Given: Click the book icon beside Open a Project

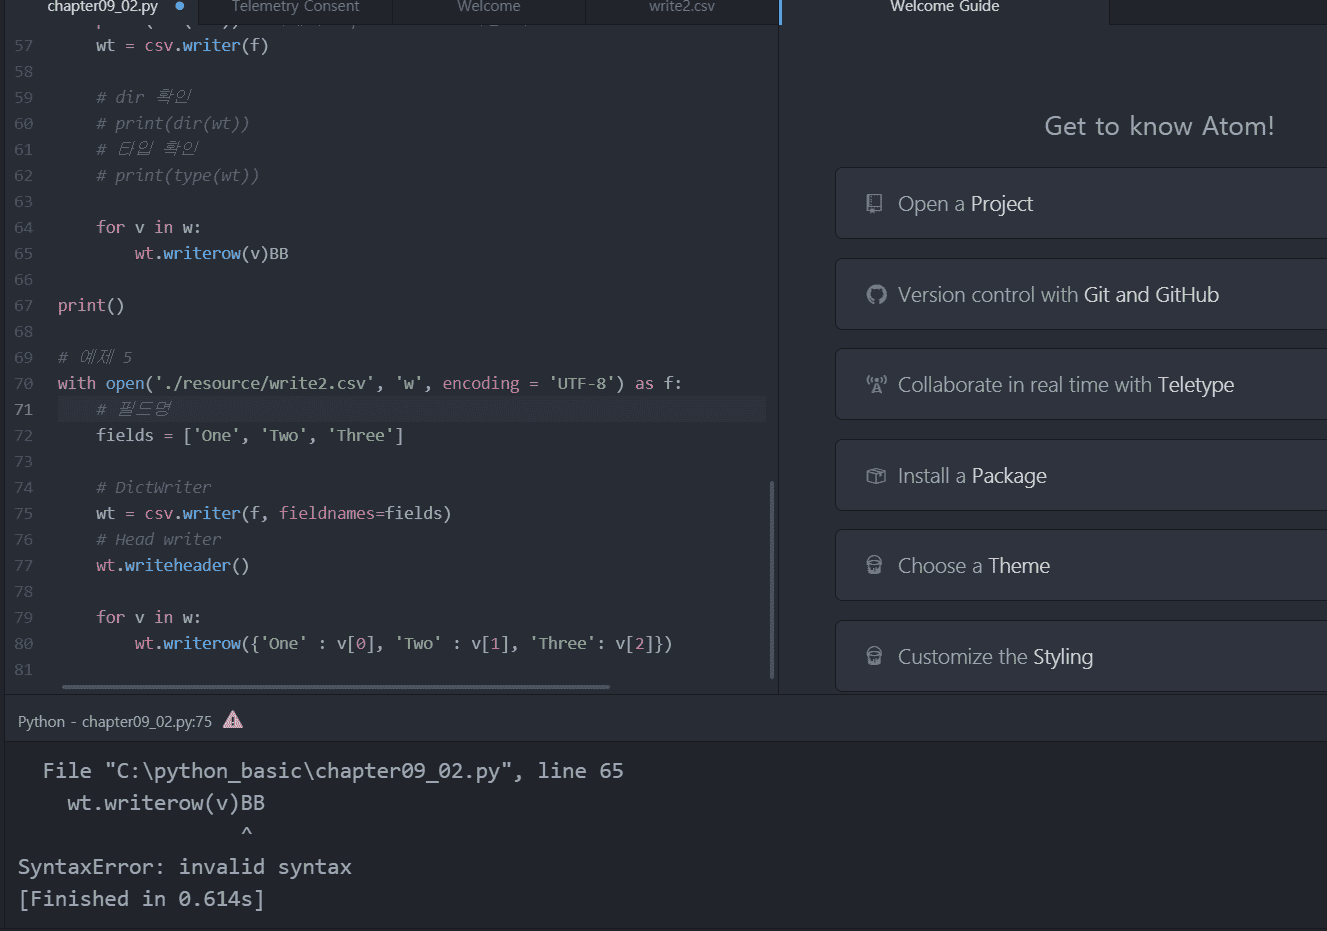Looking at the screenshot, I should coord(874,204).
